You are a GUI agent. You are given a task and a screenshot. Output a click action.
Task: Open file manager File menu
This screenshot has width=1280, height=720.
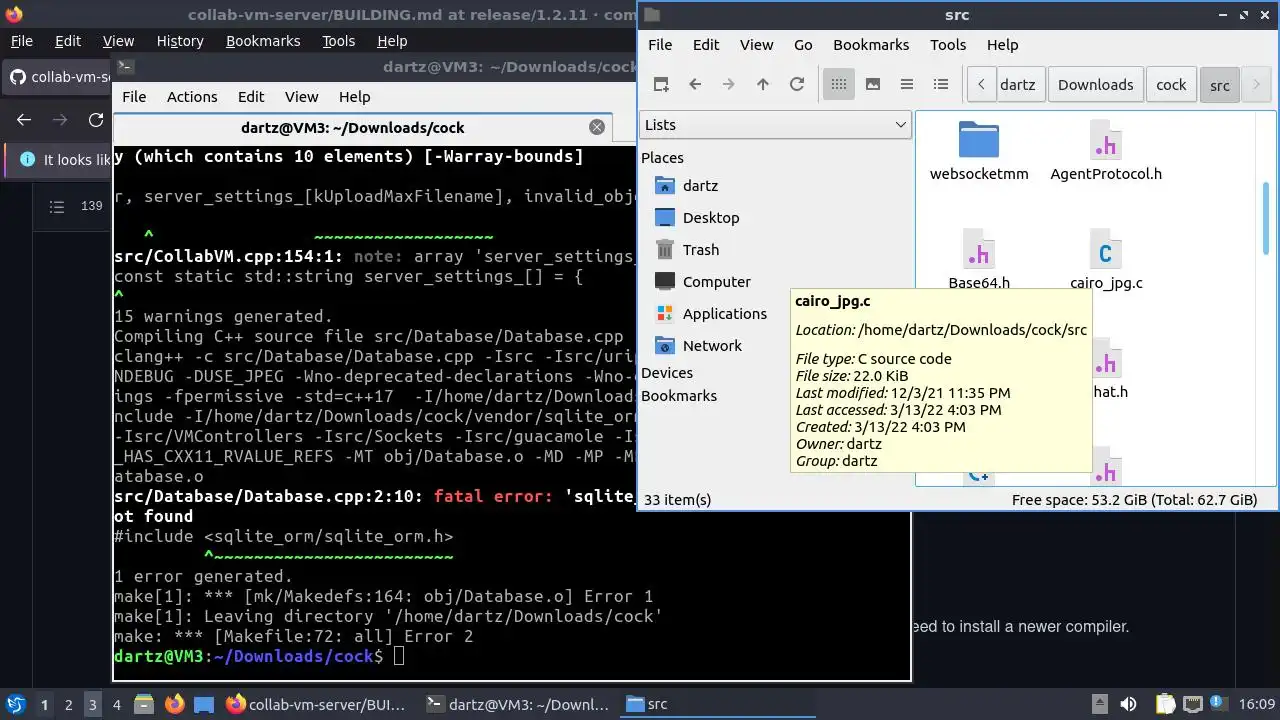[x=660, y=44]
